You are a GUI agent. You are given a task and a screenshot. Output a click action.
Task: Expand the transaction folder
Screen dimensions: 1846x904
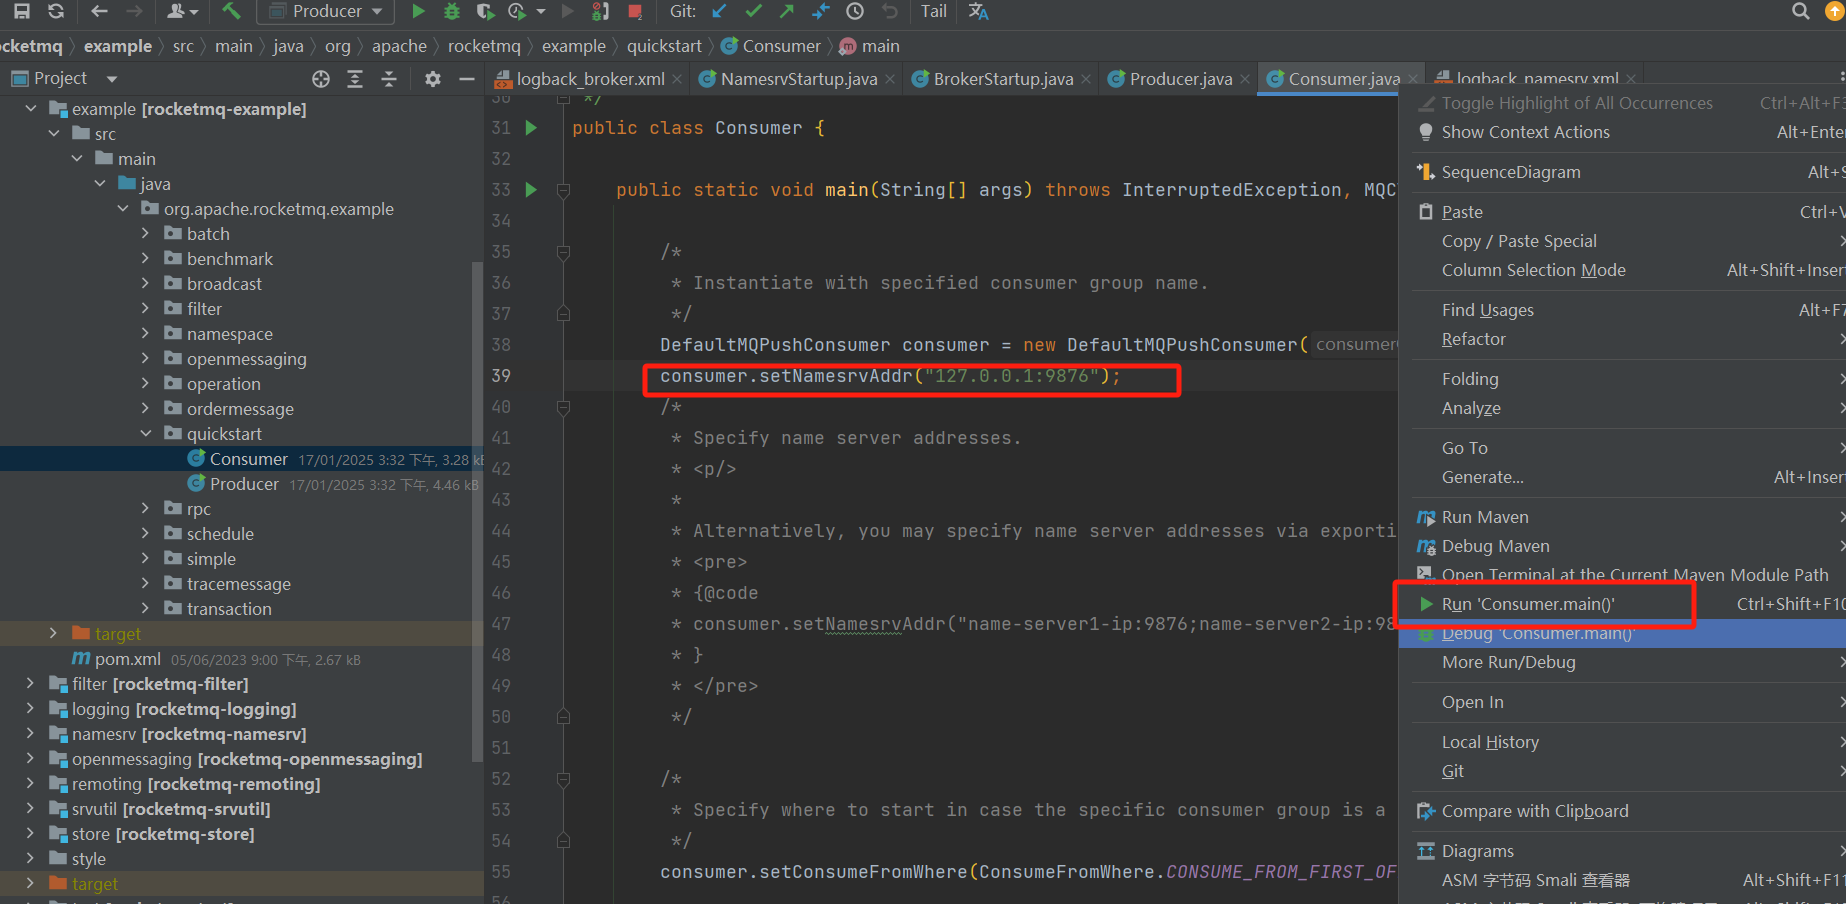[146, 609]
